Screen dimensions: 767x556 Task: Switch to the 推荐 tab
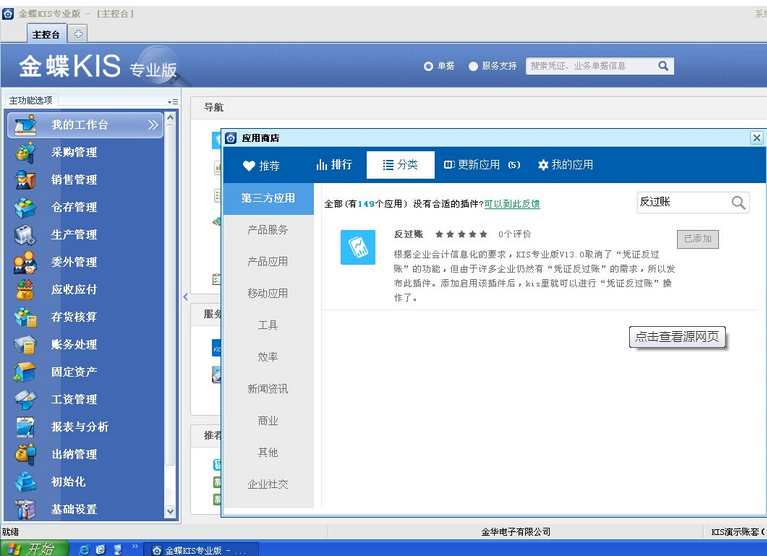pos(261,165)
